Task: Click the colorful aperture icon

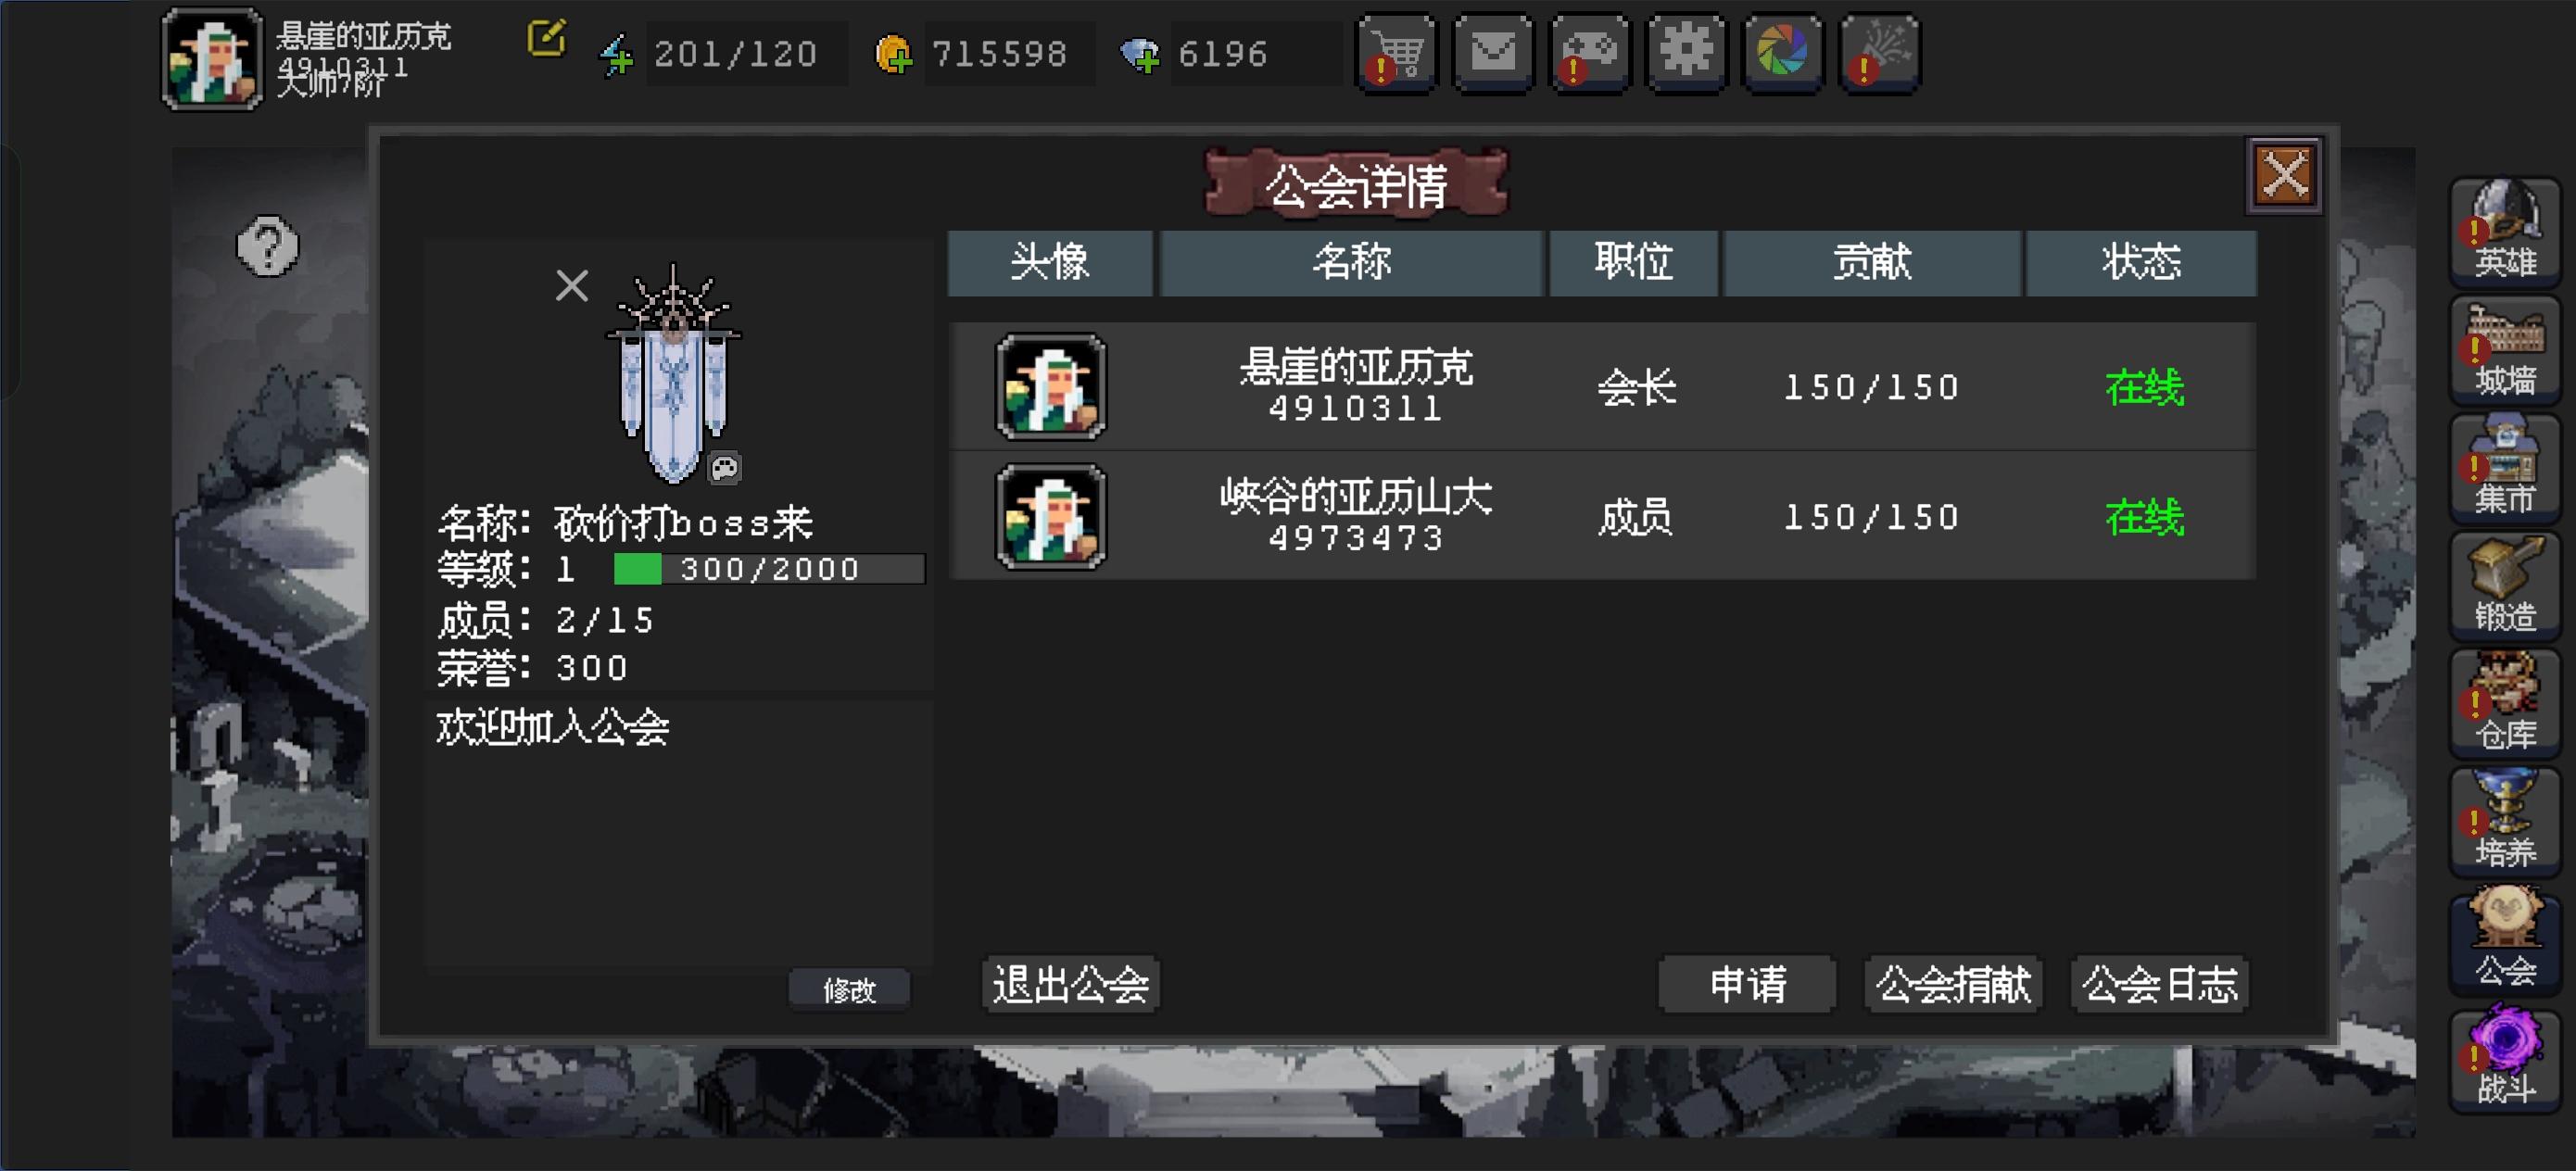Action: point(1782,52)
